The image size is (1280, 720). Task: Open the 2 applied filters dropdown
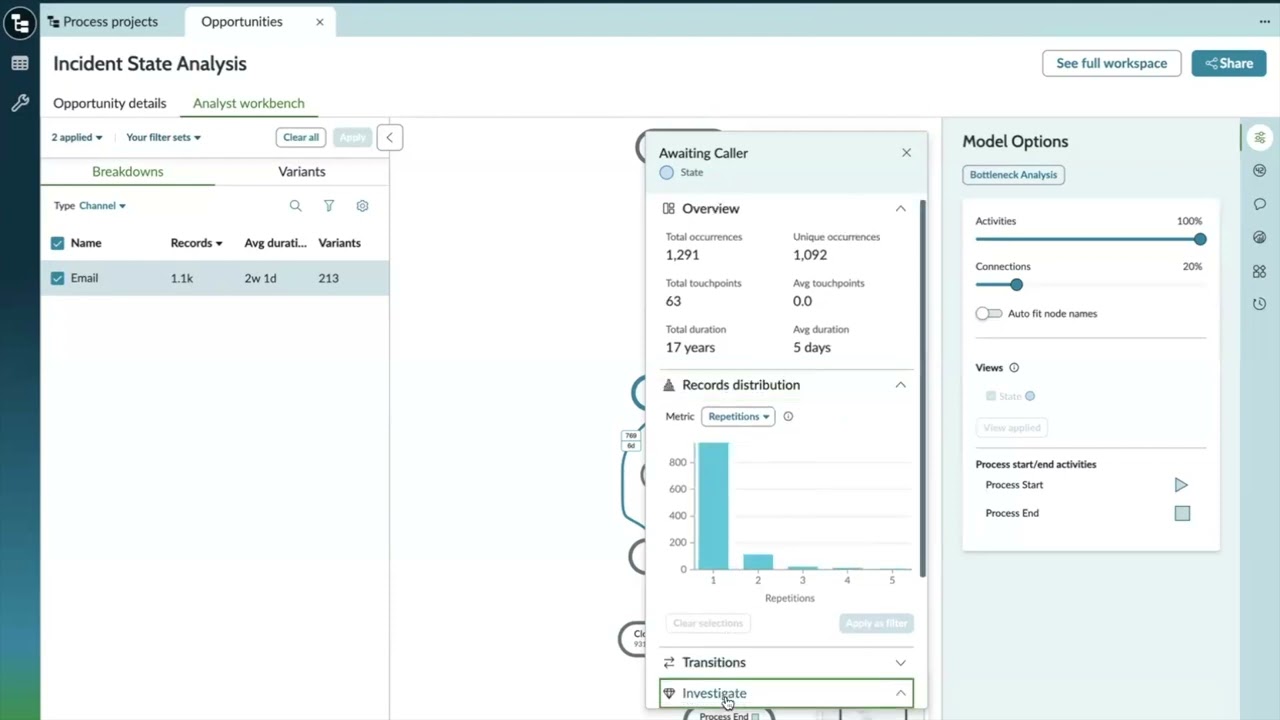coord(77,138)
